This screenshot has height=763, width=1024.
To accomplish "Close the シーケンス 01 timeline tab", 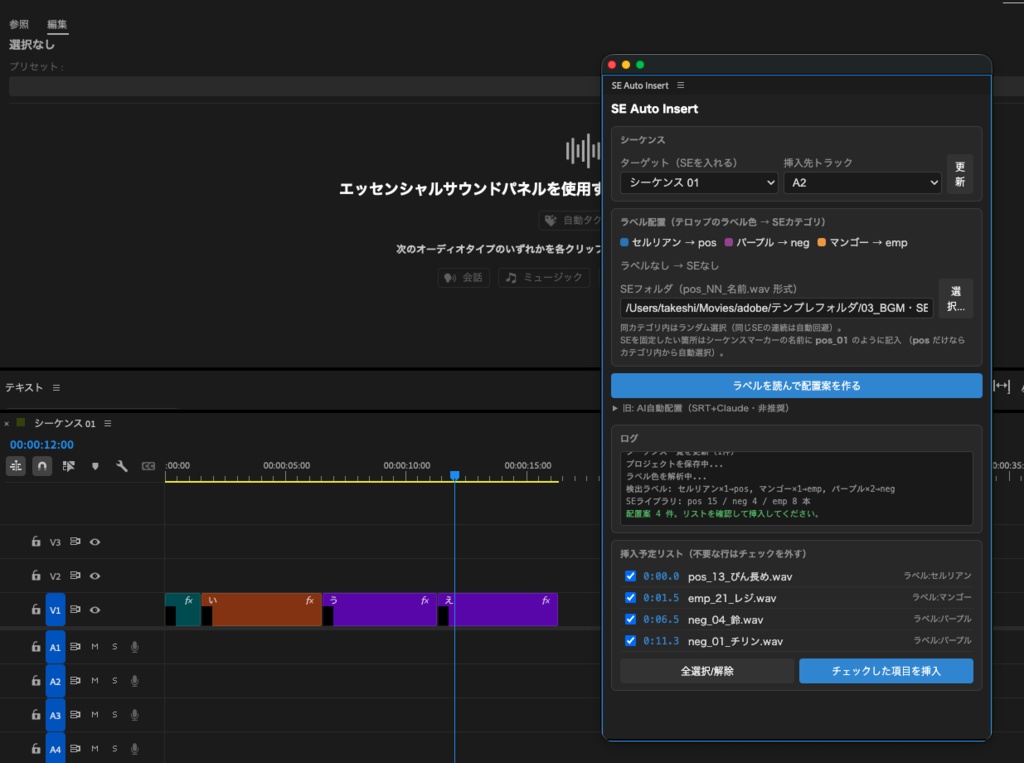I will pos(7,424).
